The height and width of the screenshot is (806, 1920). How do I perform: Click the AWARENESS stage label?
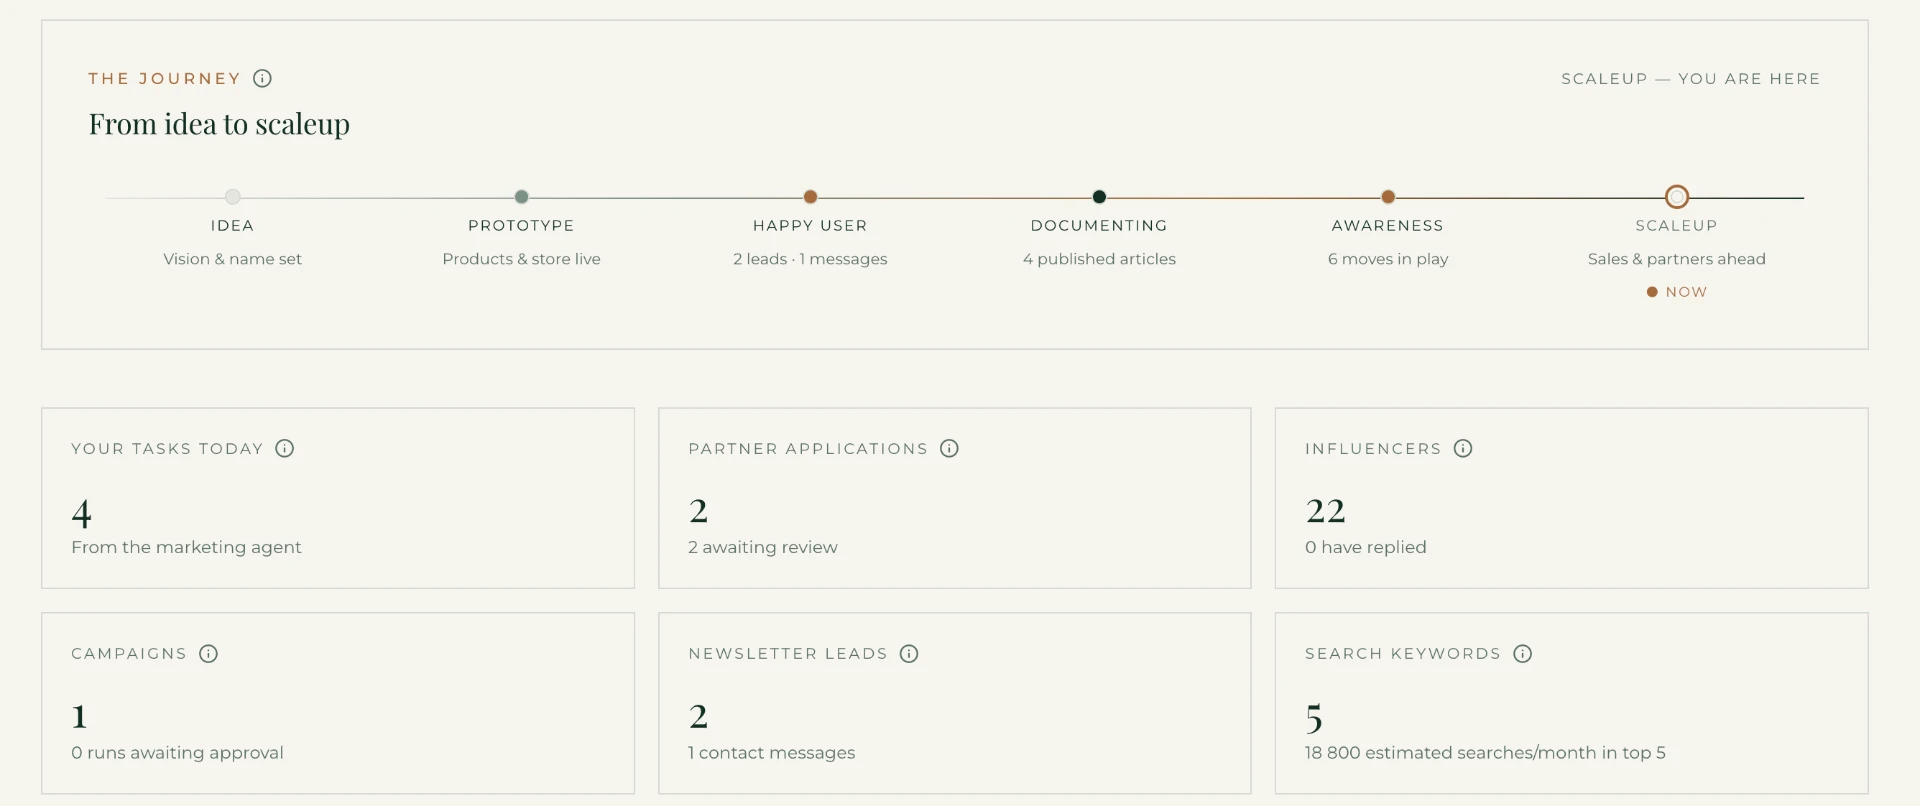coord(1388,226)
